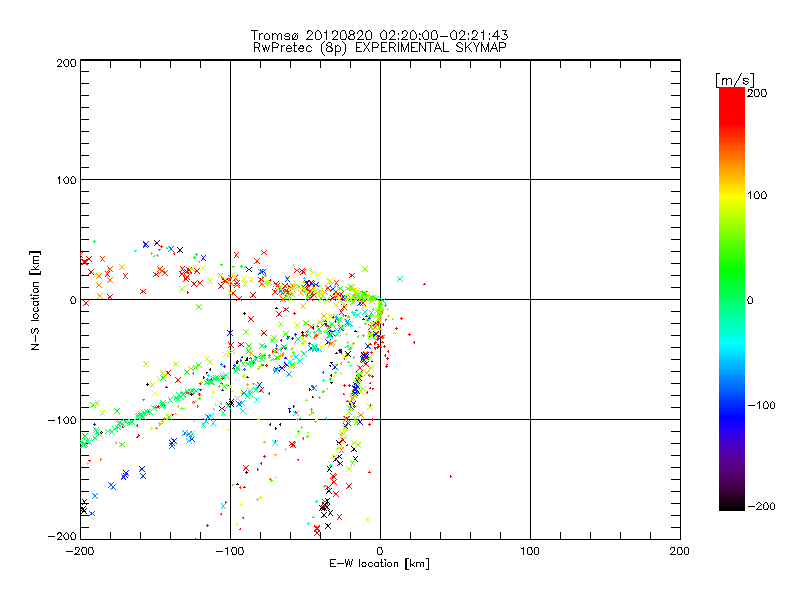Click the colorbar label '100'
The height and width of the screenshot is (600, 800).
[x=757, y=195]
